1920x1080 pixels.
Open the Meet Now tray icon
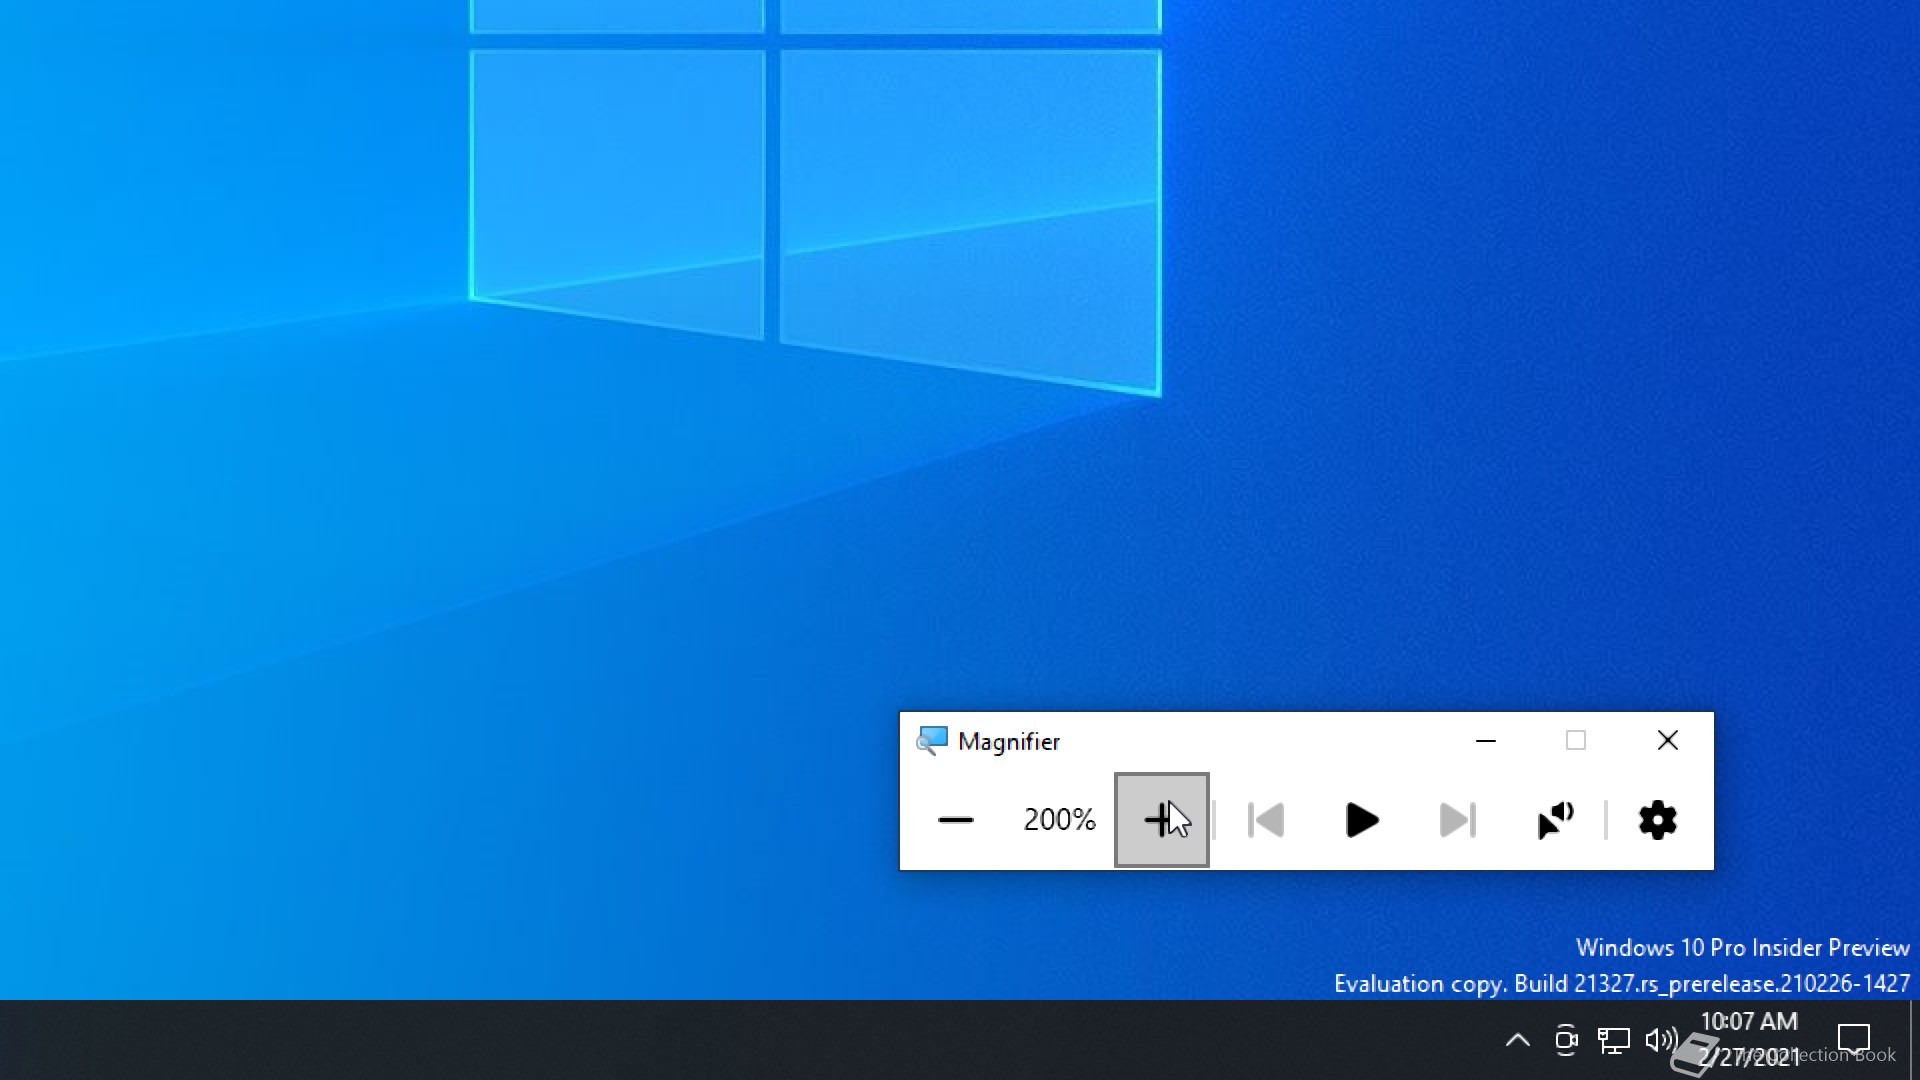coord(1566,1040)
